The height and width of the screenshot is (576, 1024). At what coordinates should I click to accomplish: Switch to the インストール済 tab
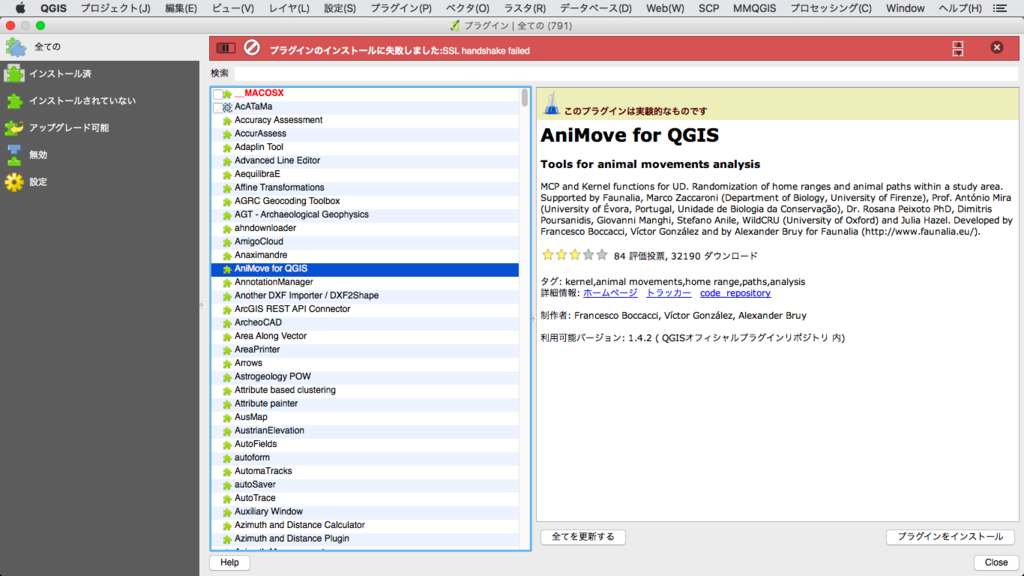click(99, 74)
